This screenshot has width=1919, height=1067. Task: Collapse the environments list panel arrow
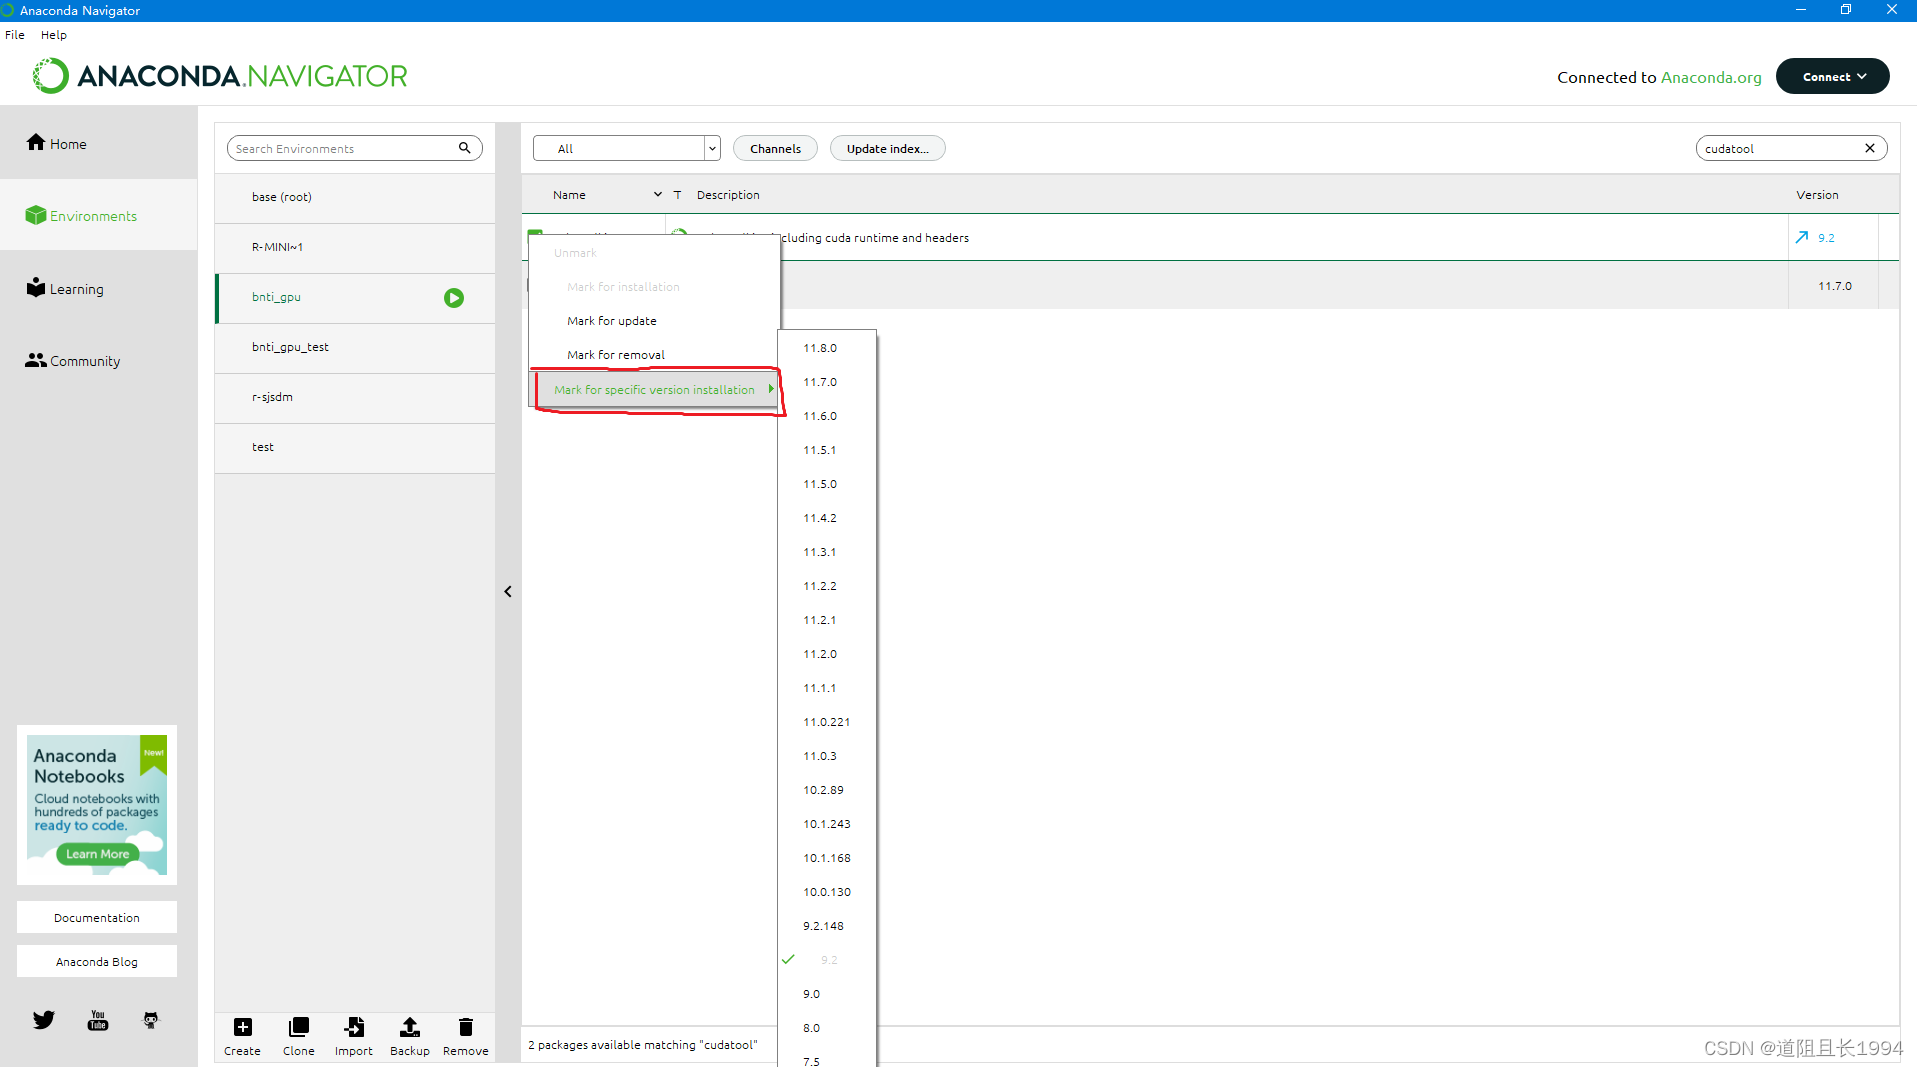coord(508,591)
